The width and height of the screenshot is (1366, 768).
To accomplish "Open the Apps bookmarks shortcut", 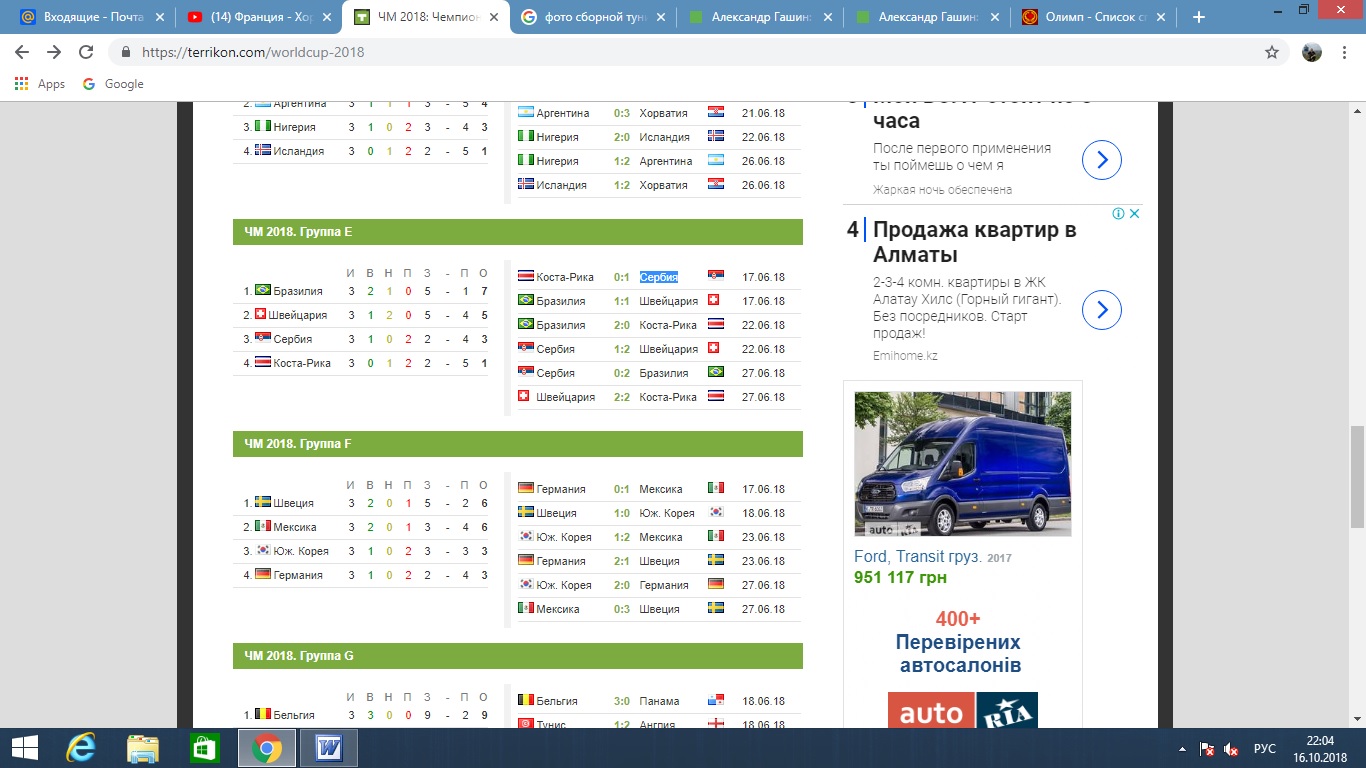I will pos(40,84).
